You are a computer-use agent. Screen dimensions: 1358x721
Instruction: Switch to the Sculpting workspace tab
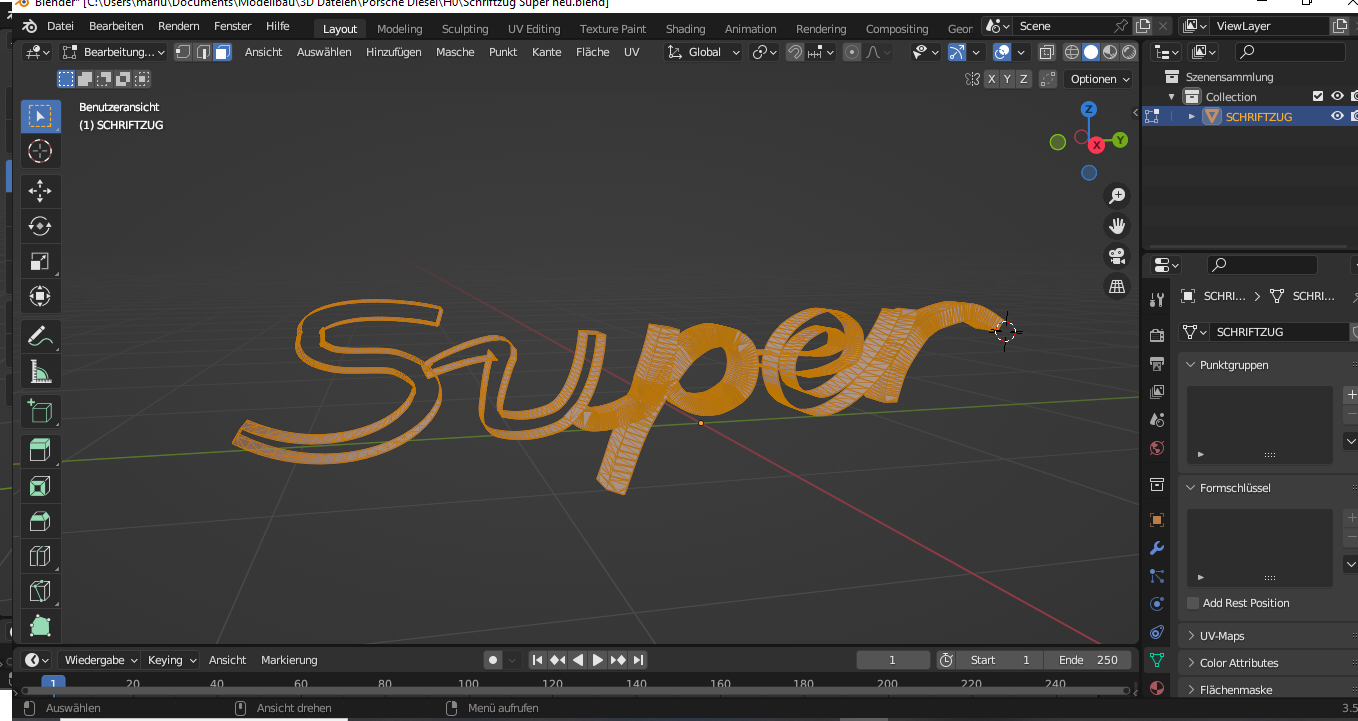pyautogui.click(x=465, y=29)
